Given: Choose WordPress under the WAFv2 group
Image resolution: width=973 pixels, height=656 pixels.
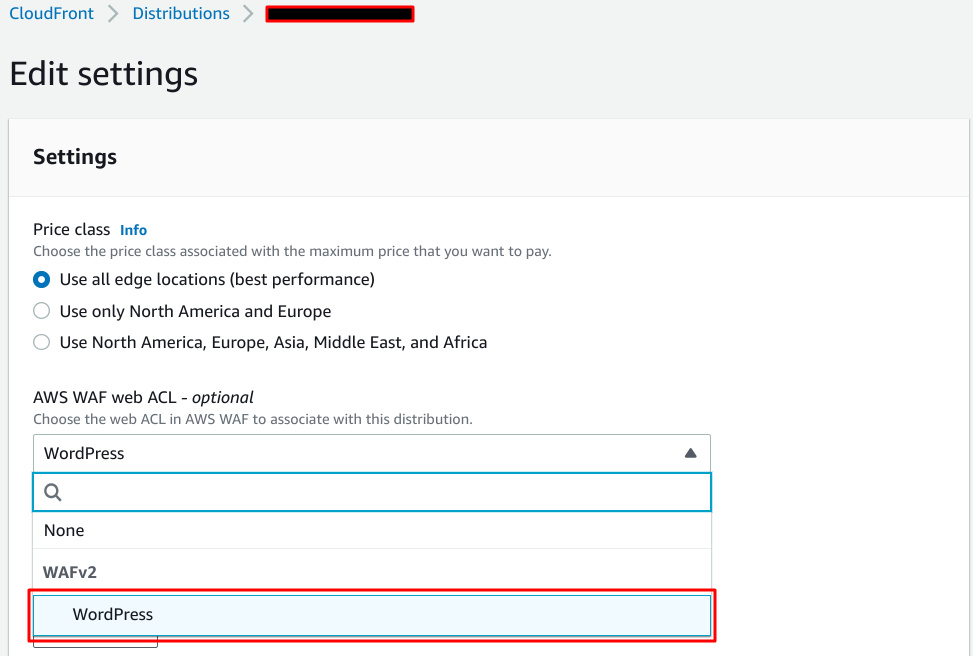Looking at the screenshot, I should coord(372,614).
